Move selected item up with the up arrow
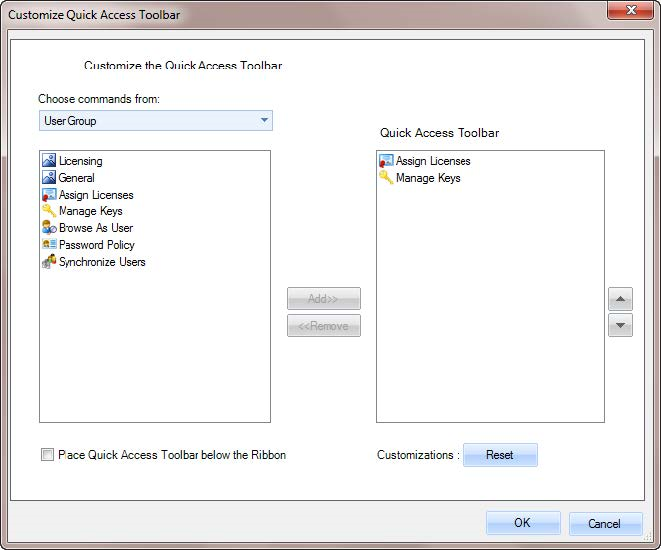The width and height of the screenshot is (661, 550). pos(620,299)
